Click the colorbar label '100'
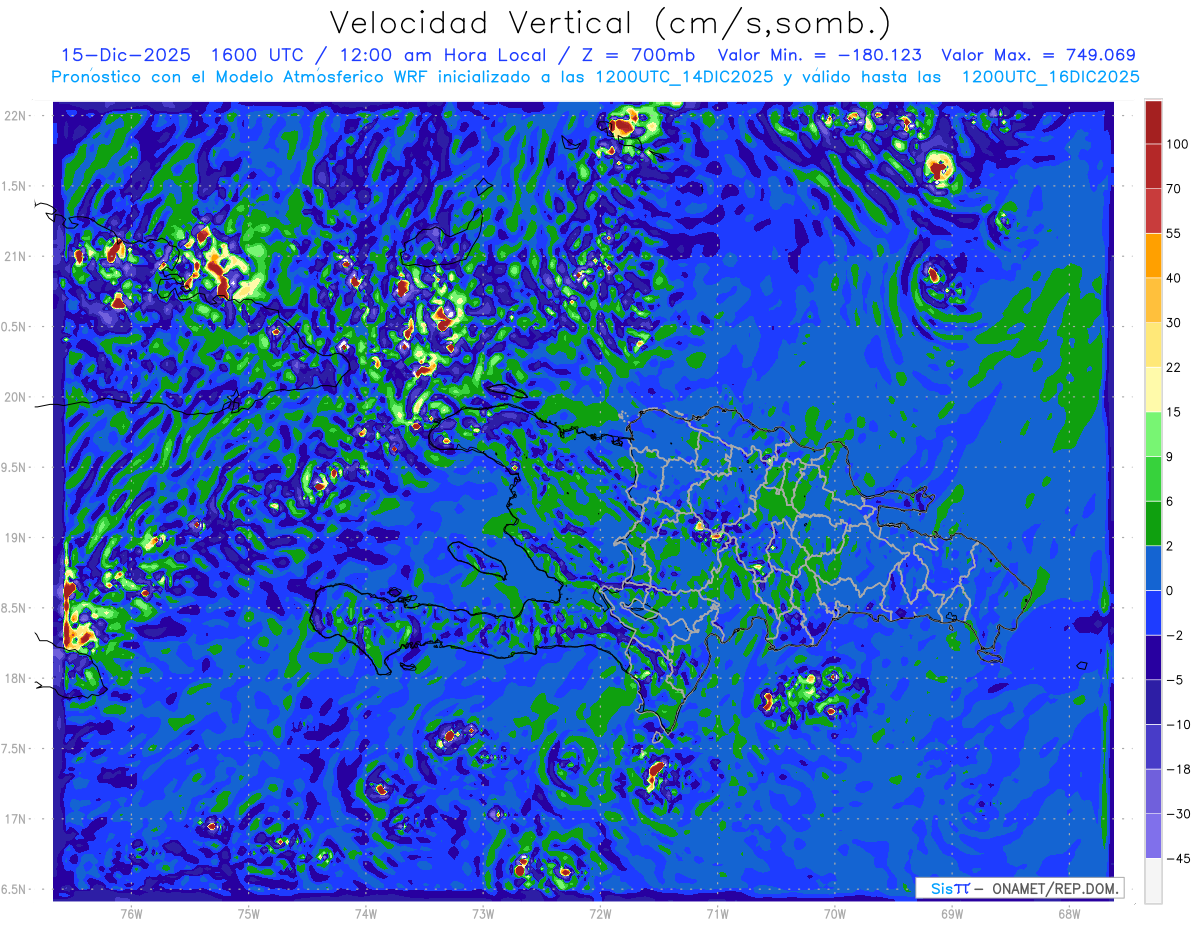The height and width of the screenshot is (927, 1200). pos(1177,144)
